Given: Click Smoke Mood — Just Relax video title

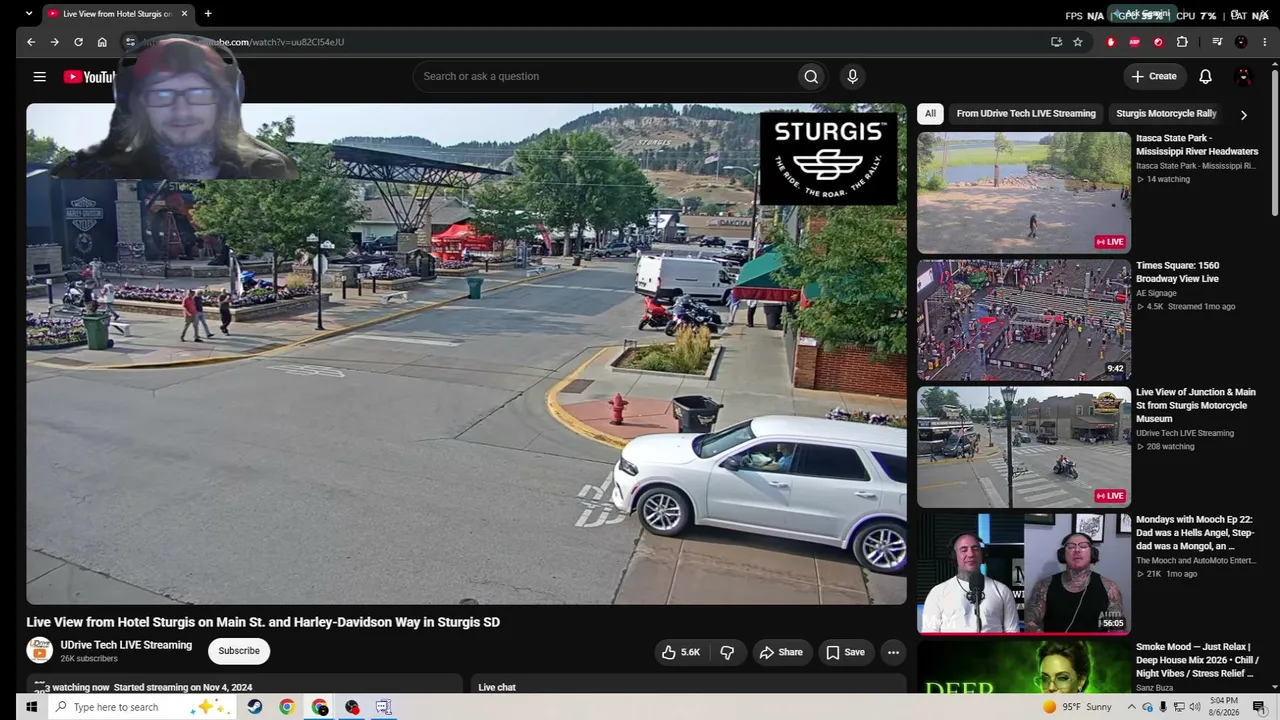Looking at the screenshot, I should point(1197,660).
